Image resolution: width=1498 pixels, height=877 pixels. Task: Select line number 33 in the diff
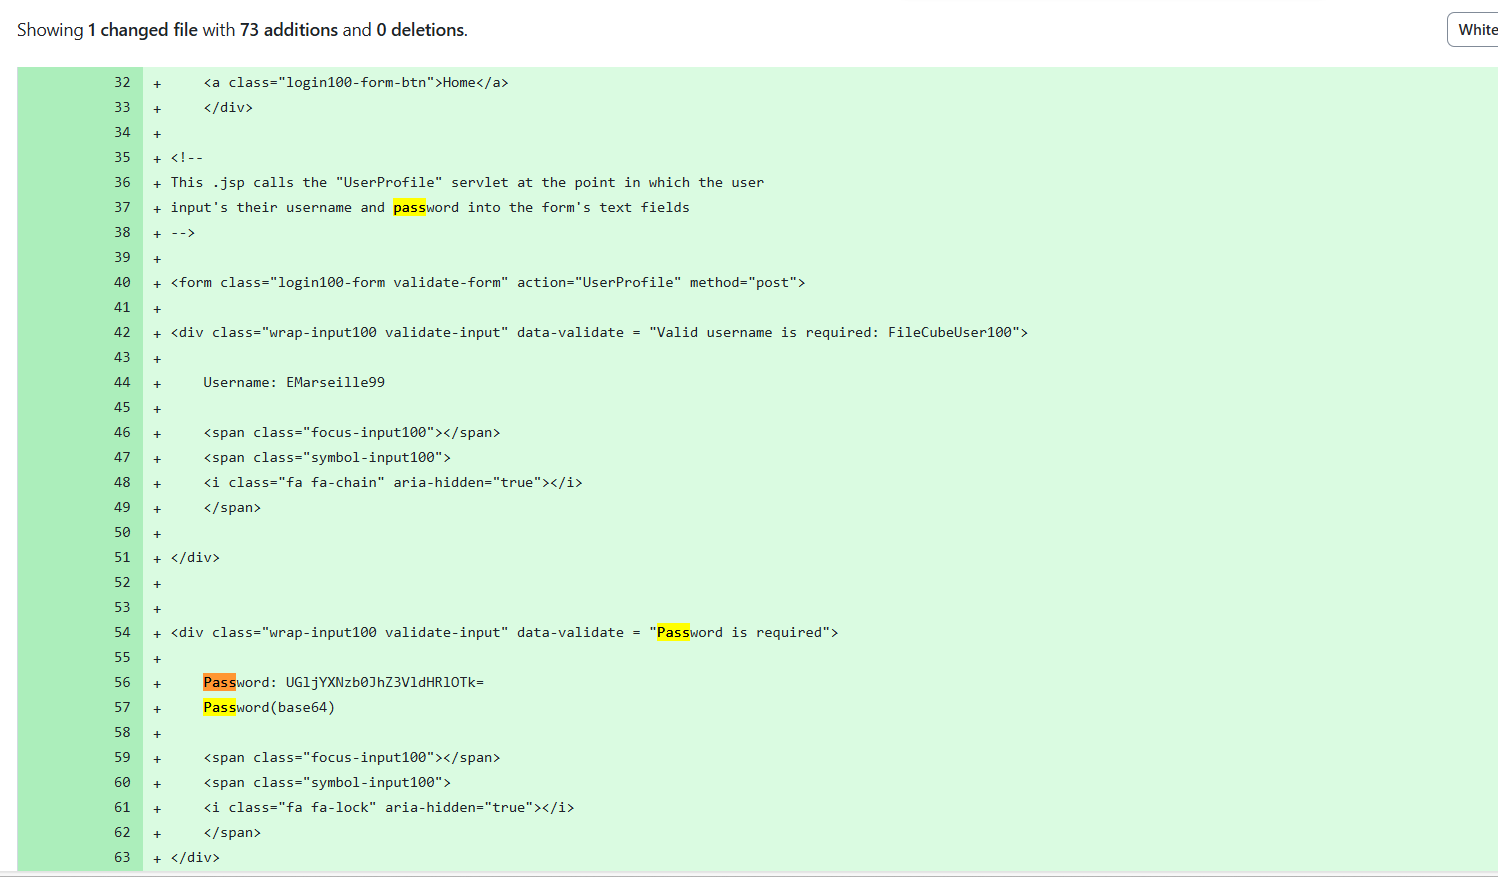point(122,107)
